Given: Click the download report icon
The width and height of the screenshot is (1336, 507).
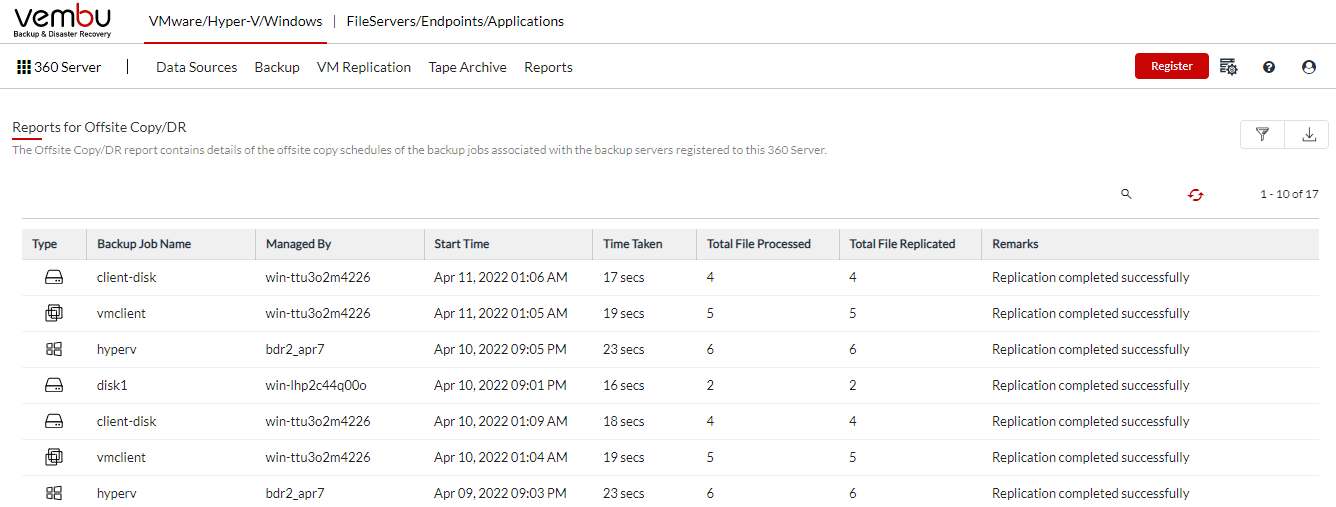Looking at the screenshot, I should [x=1308, y=134].
